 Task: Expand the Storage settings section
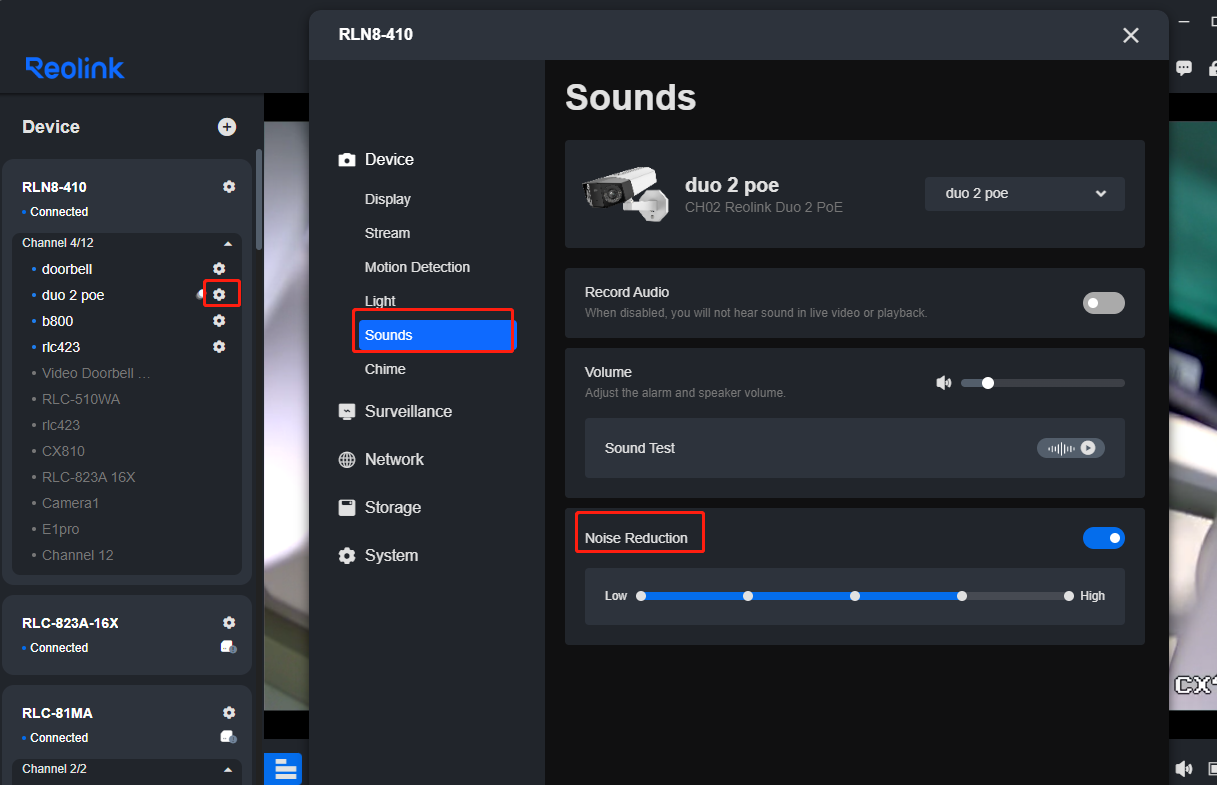coord(379,507)
